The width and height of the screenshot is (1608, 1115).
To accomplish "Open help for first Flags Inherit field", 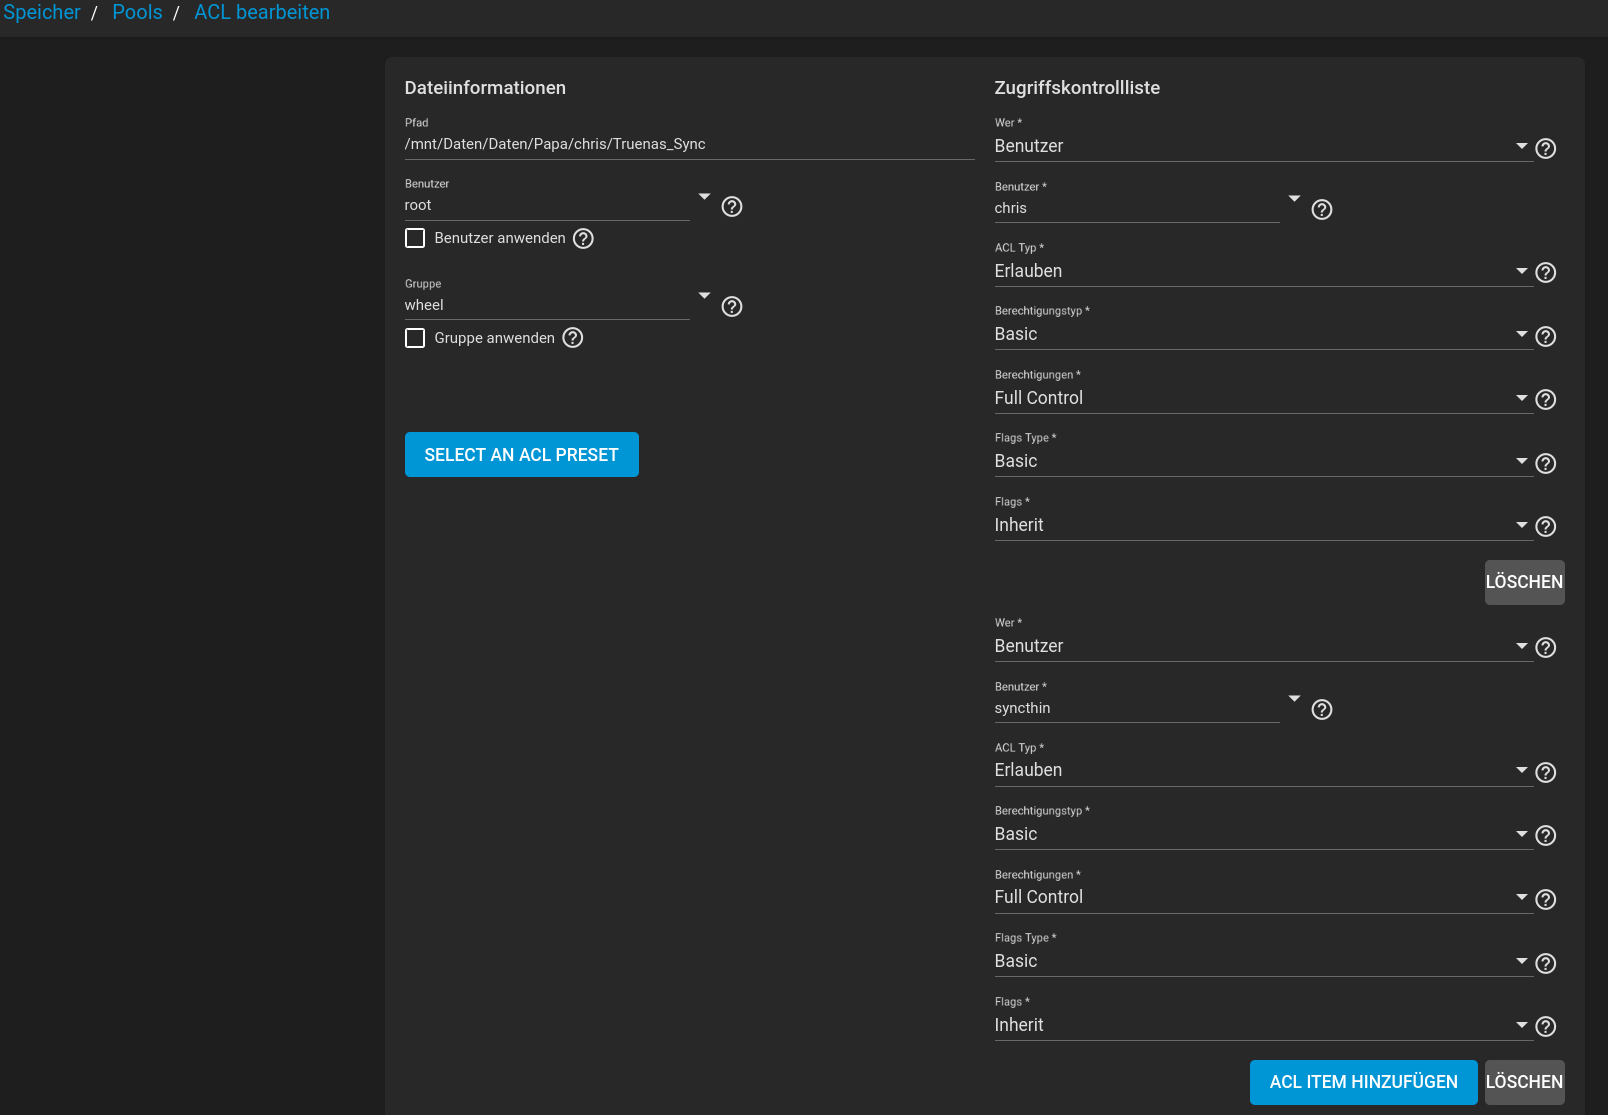I will coord(1545,527).
